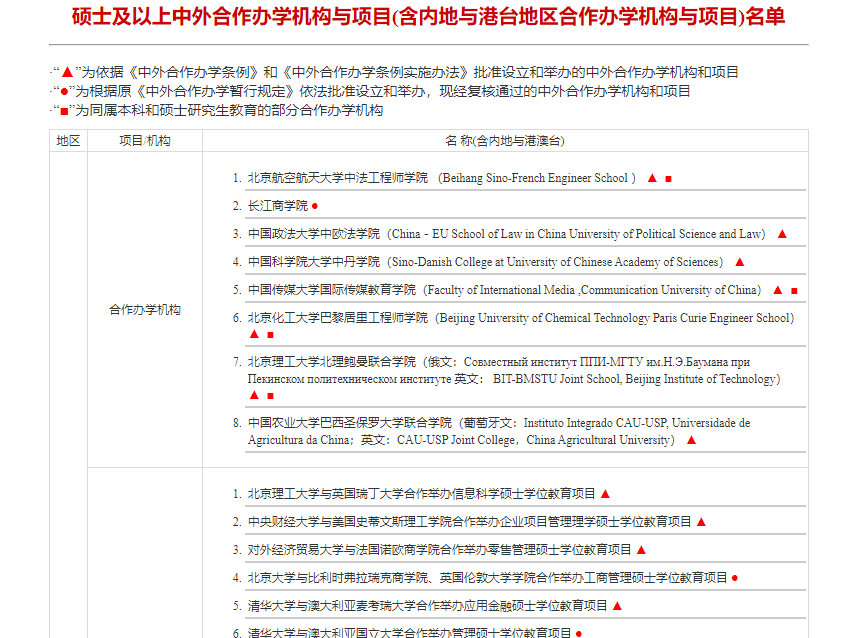
Task: Click the red triangle after CAU-USP Joint College
Action: (x=692, y=440)
